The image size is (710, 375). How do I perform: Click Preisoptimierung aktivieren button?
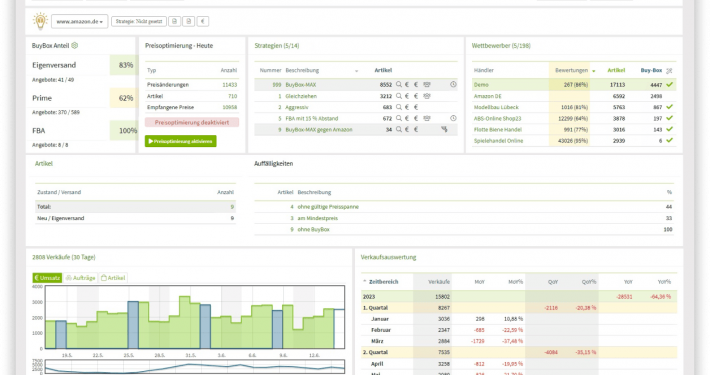(x=181, y=141)
